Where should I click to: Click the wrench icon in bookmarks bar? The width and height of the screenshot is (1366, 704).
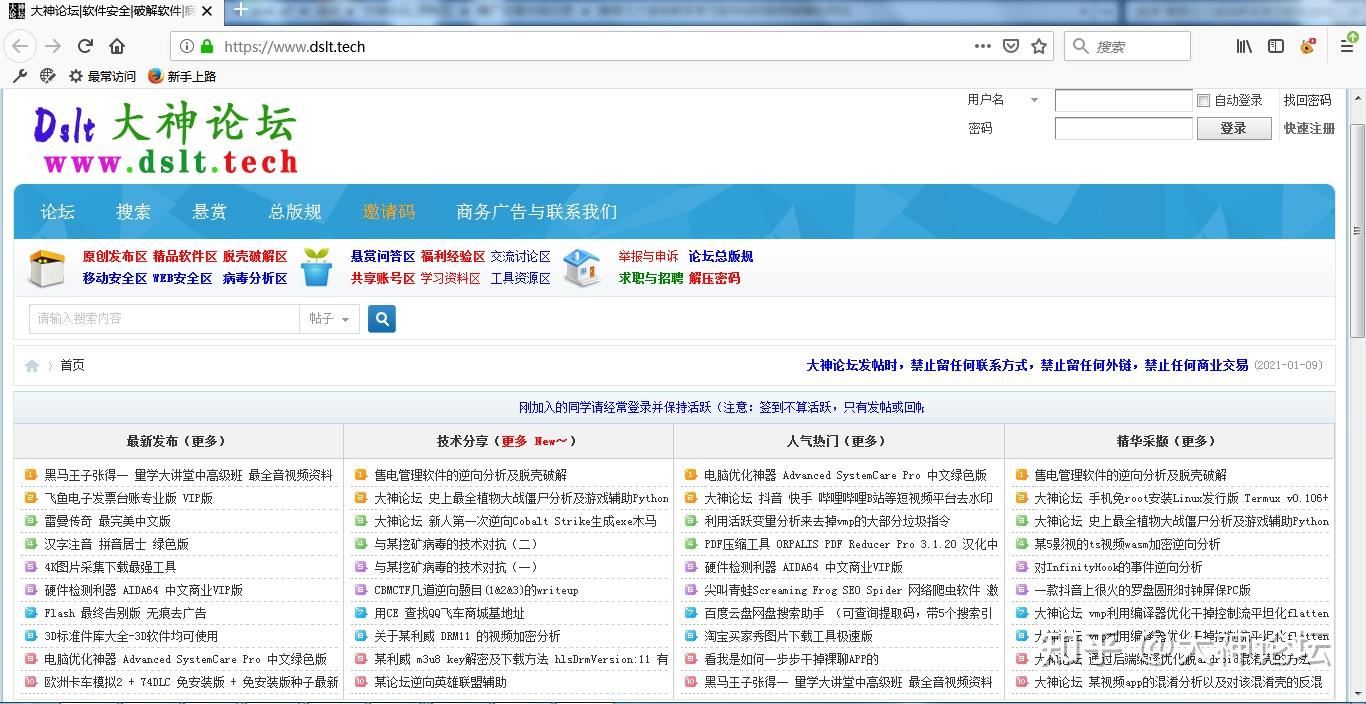tap(20, 76)
